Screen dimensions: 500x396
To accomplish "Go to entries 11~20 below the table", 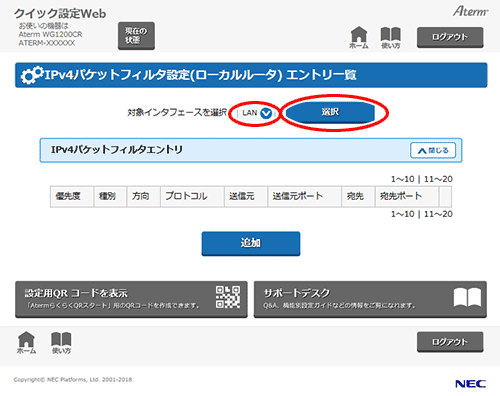I will [438, 214].
